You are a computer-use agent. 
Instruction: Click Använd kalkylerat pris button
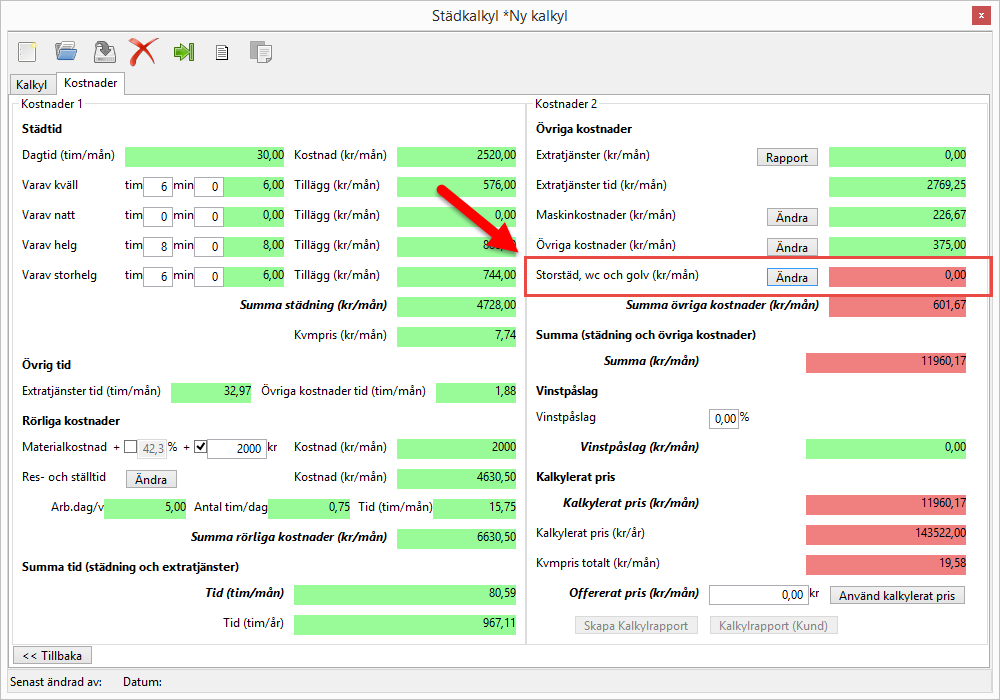(897, 596)
